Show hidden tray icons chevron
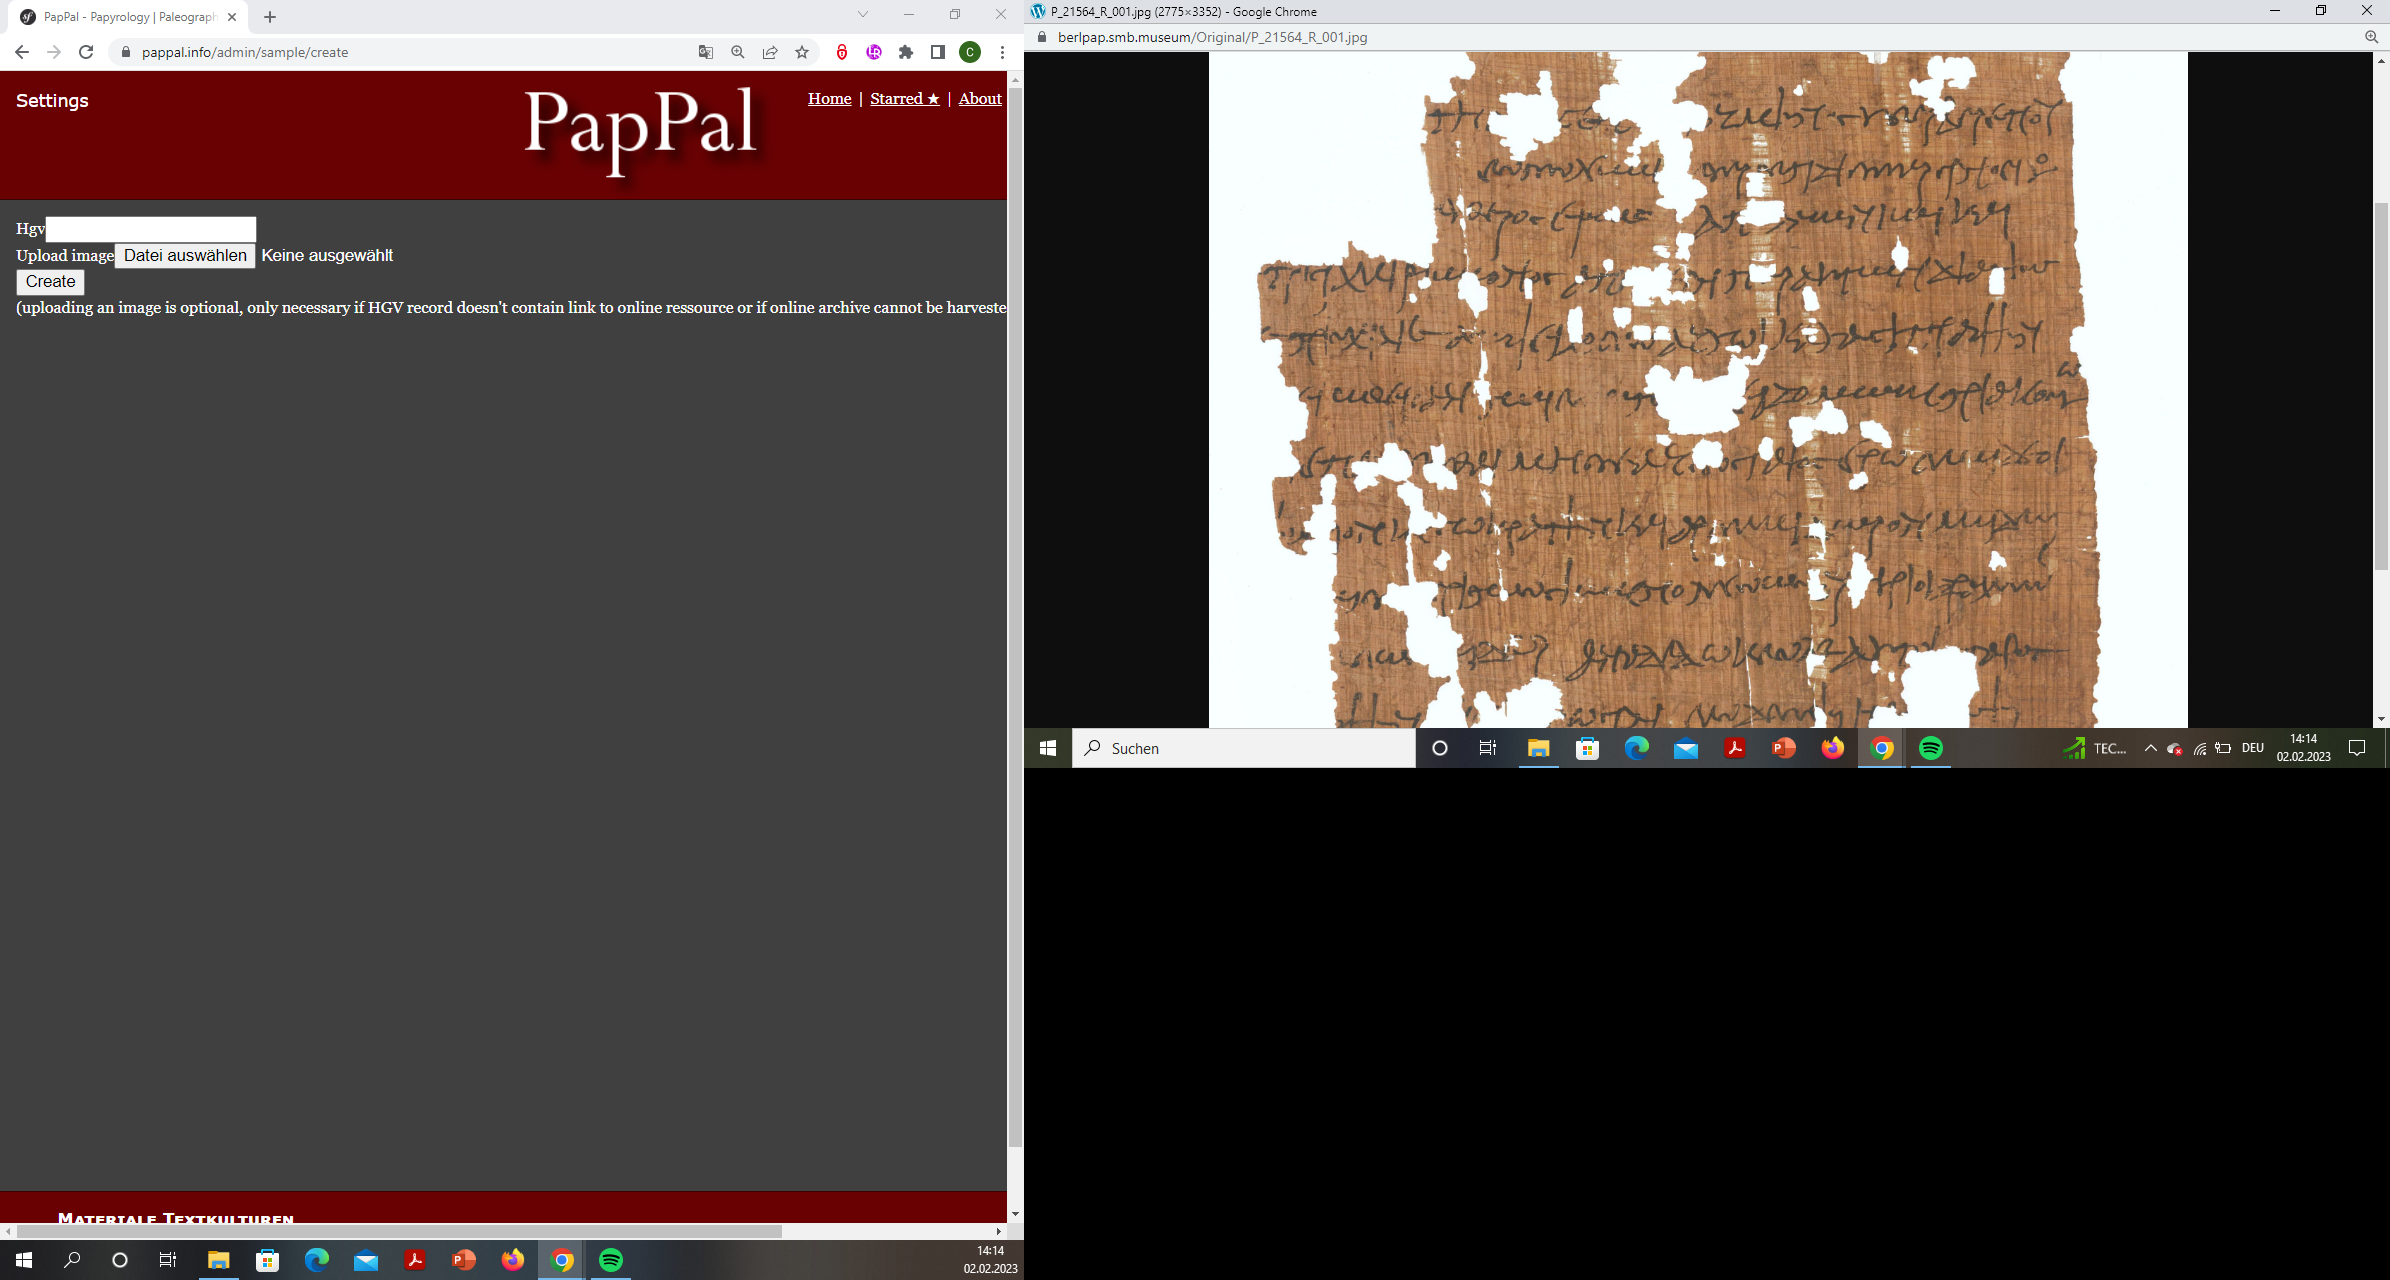 click(x=2150, y=748)
